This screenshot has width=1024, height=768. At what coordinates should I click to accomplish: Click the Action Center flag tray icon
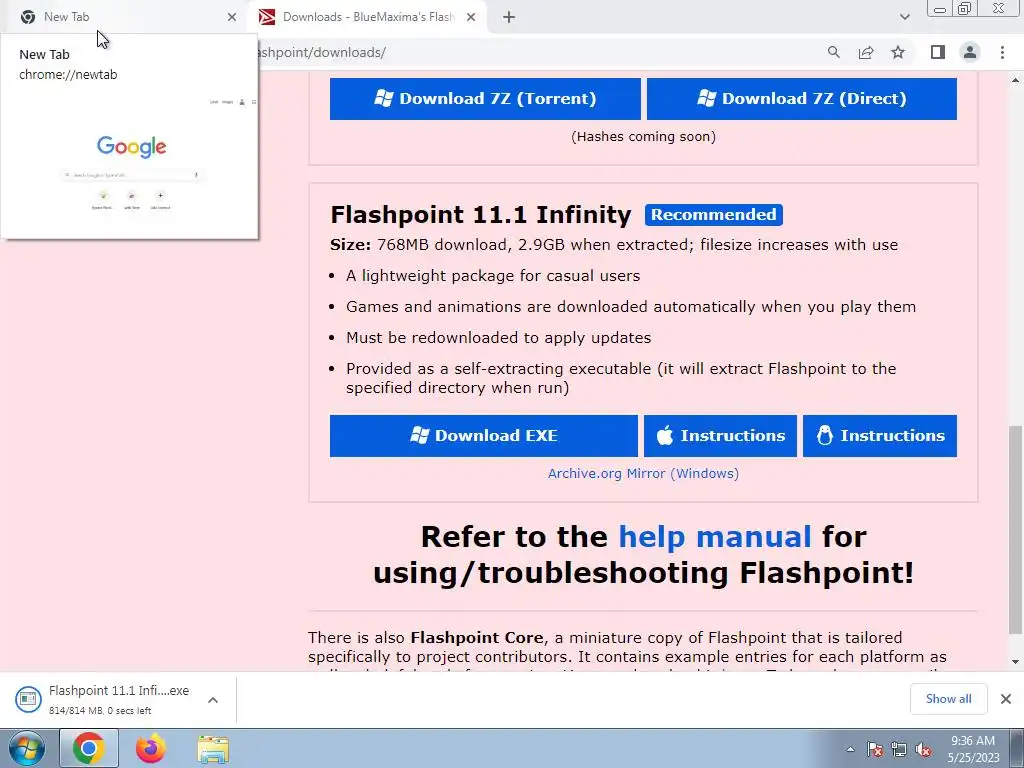point(875,749)
